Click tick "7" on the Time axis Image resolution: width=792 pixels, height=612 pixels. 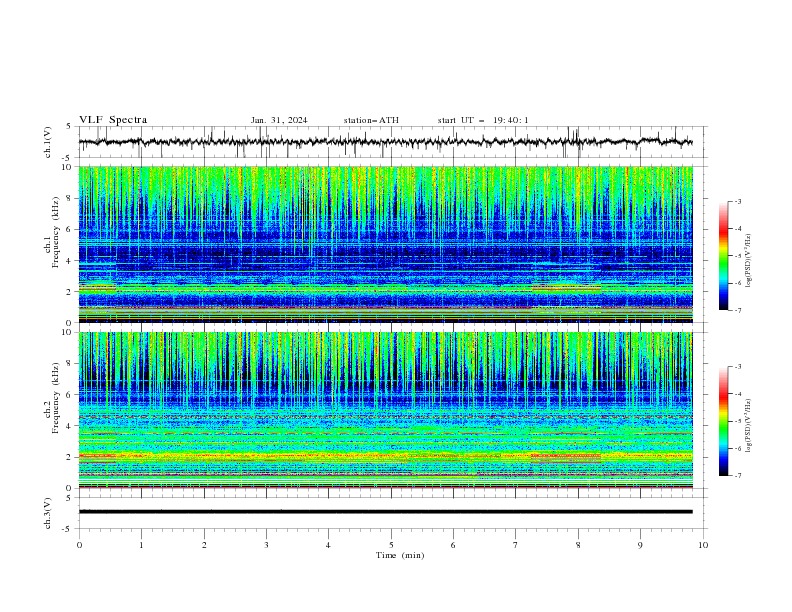[516, 545]
